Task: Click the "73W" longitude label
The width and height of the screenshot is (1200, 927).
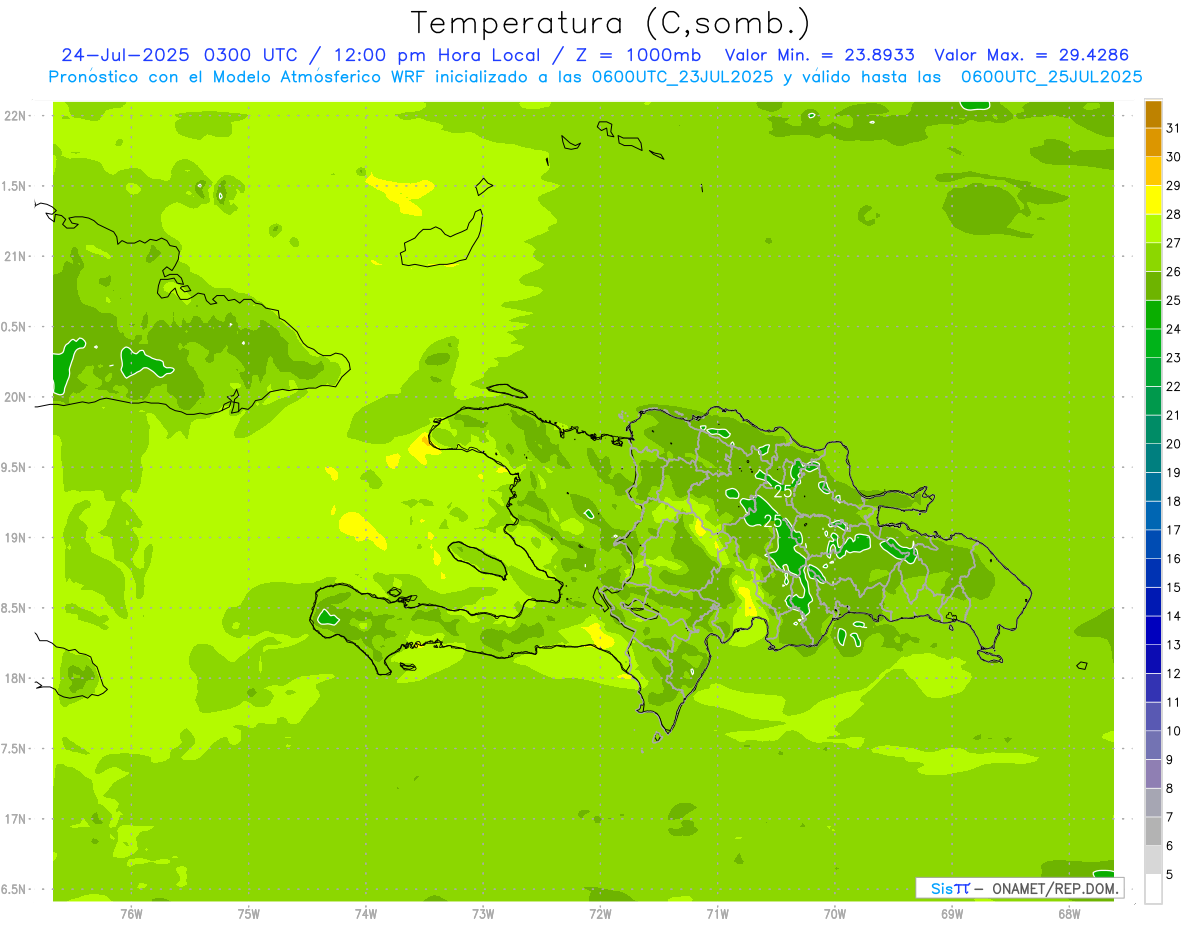Action: (x=483, y=913)
